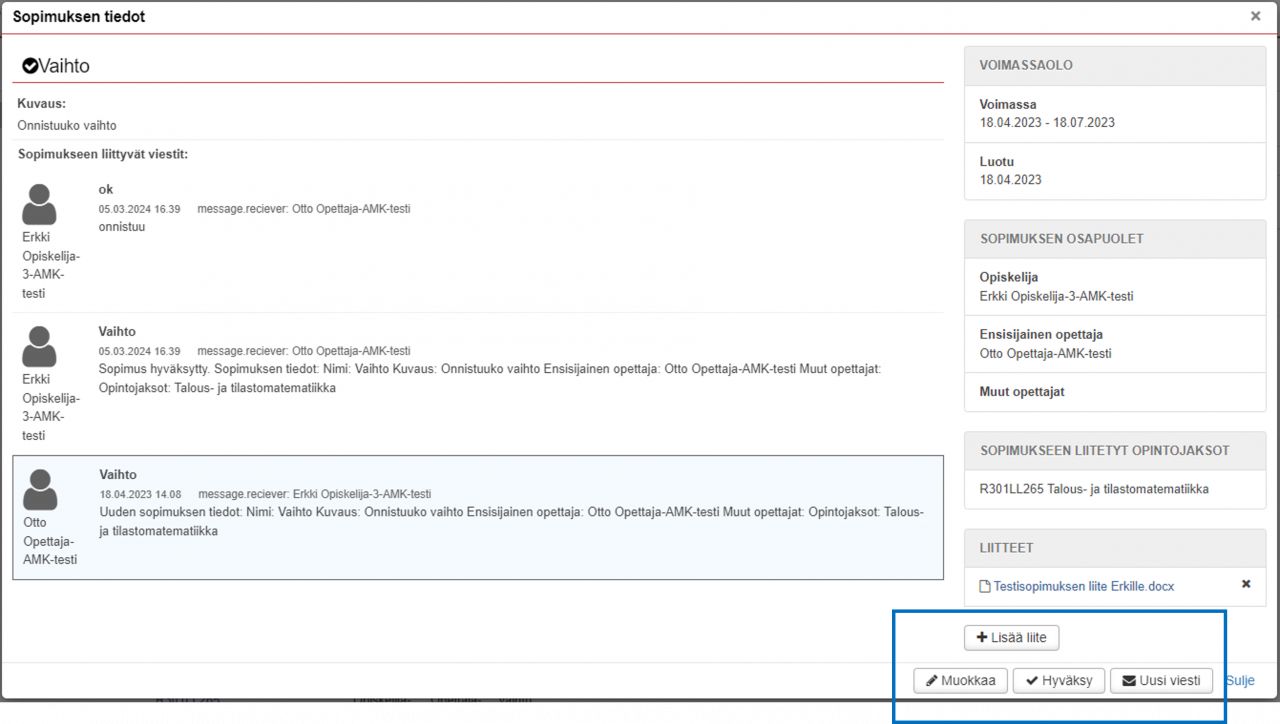This screenshot has height=724, width=1280.
Task: Open Testisopimuksen liite Erkille.docx attachment
Action: (x=1084, y=587)
